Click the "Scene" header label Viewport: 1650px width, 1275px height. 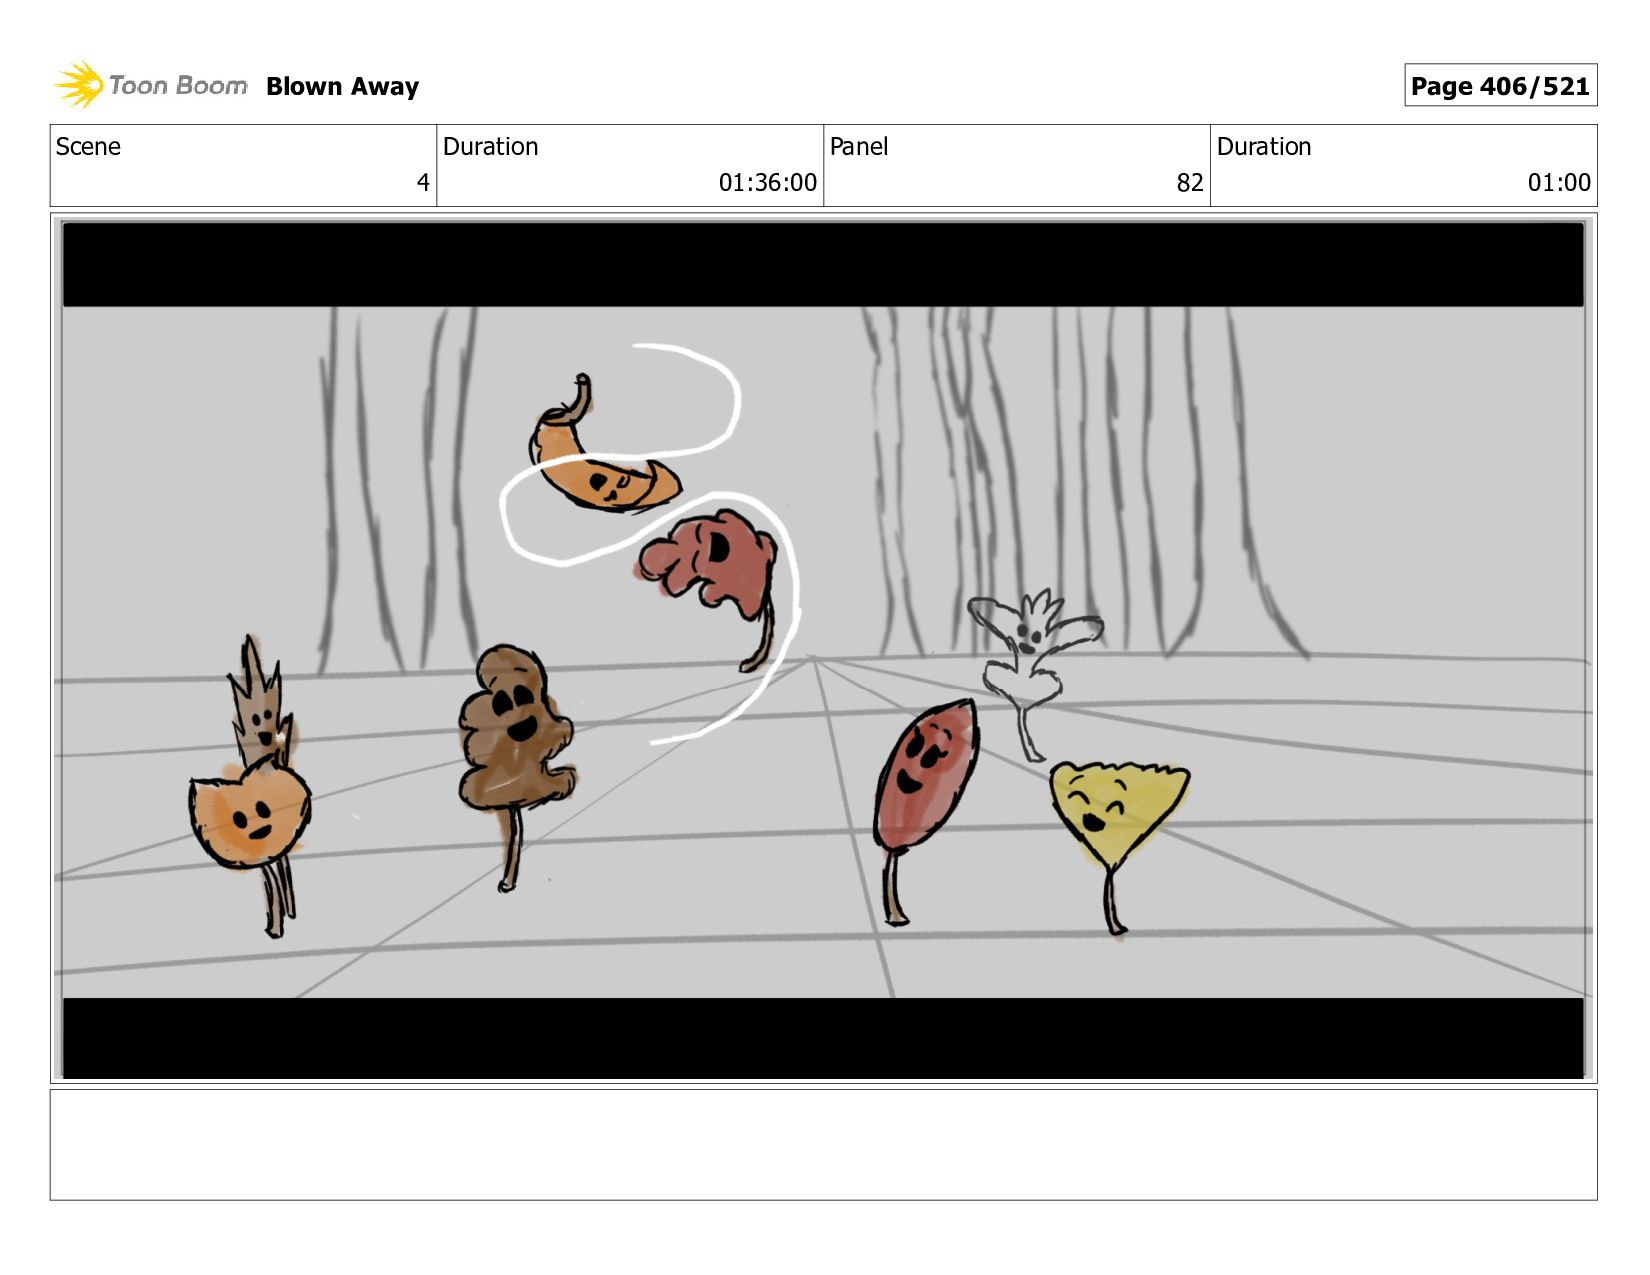(x=88, y=147)
